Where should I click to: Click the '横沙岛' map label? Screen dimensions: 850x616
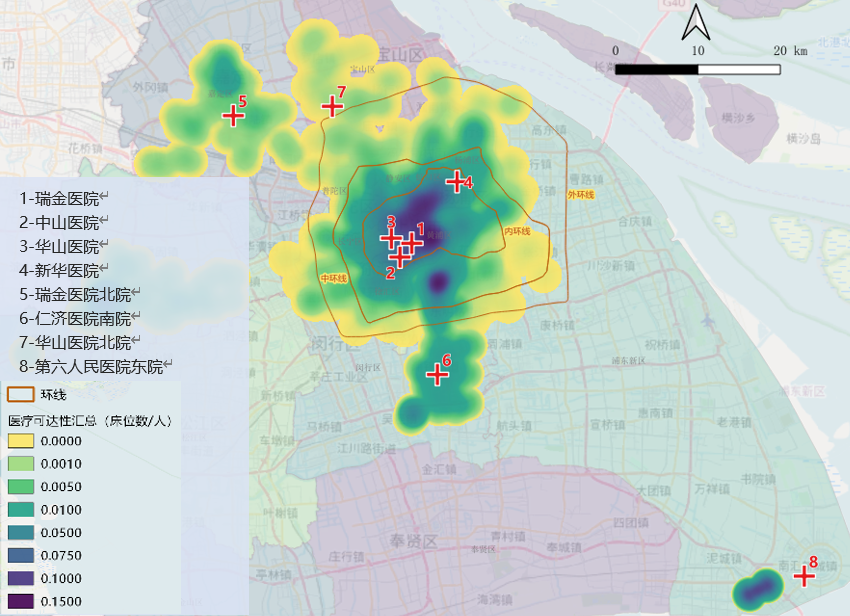[x=803, y=139]
